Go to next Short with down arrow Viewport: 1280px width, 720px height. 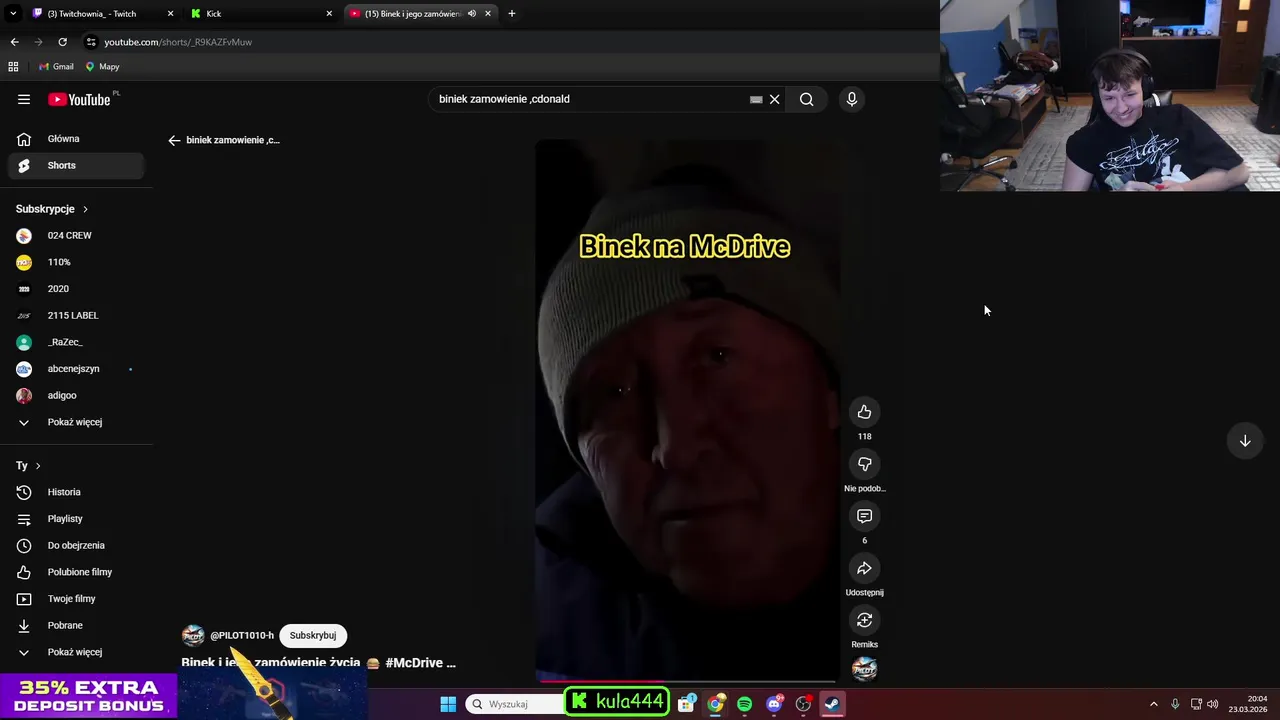tap(1245, 441)
